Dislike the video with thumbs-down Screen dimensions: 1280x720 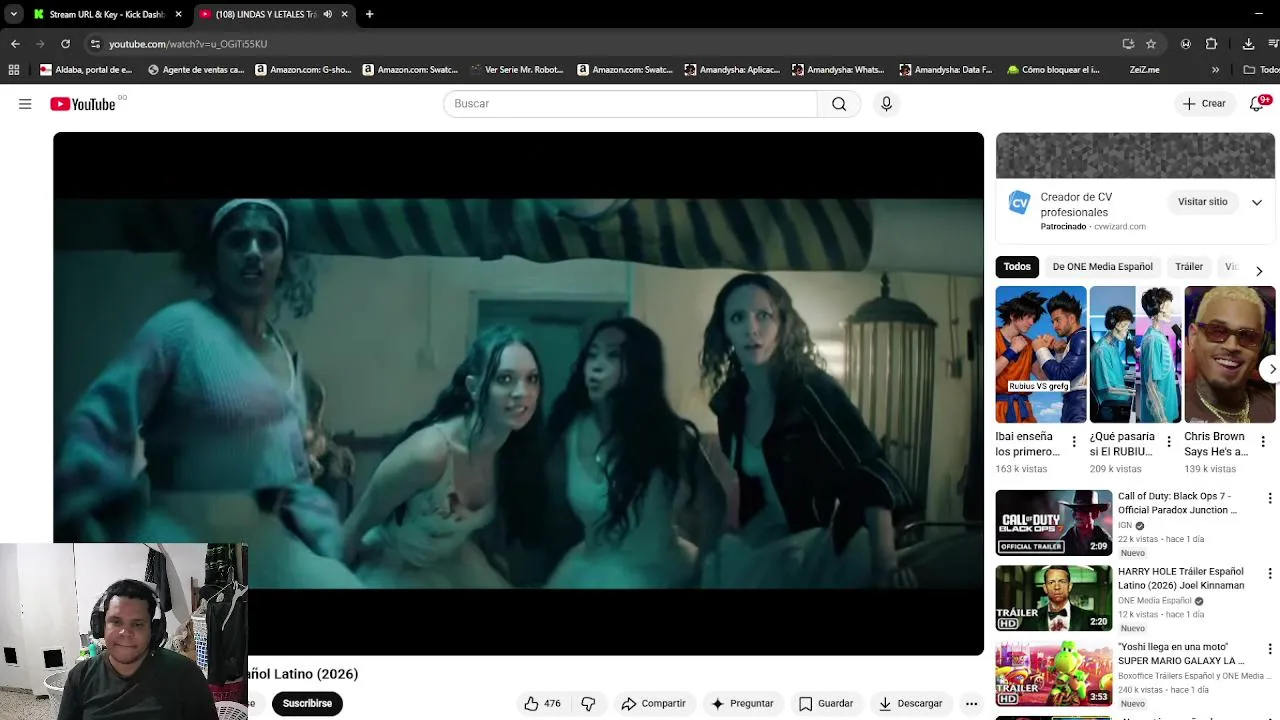(x=588, y=704)
